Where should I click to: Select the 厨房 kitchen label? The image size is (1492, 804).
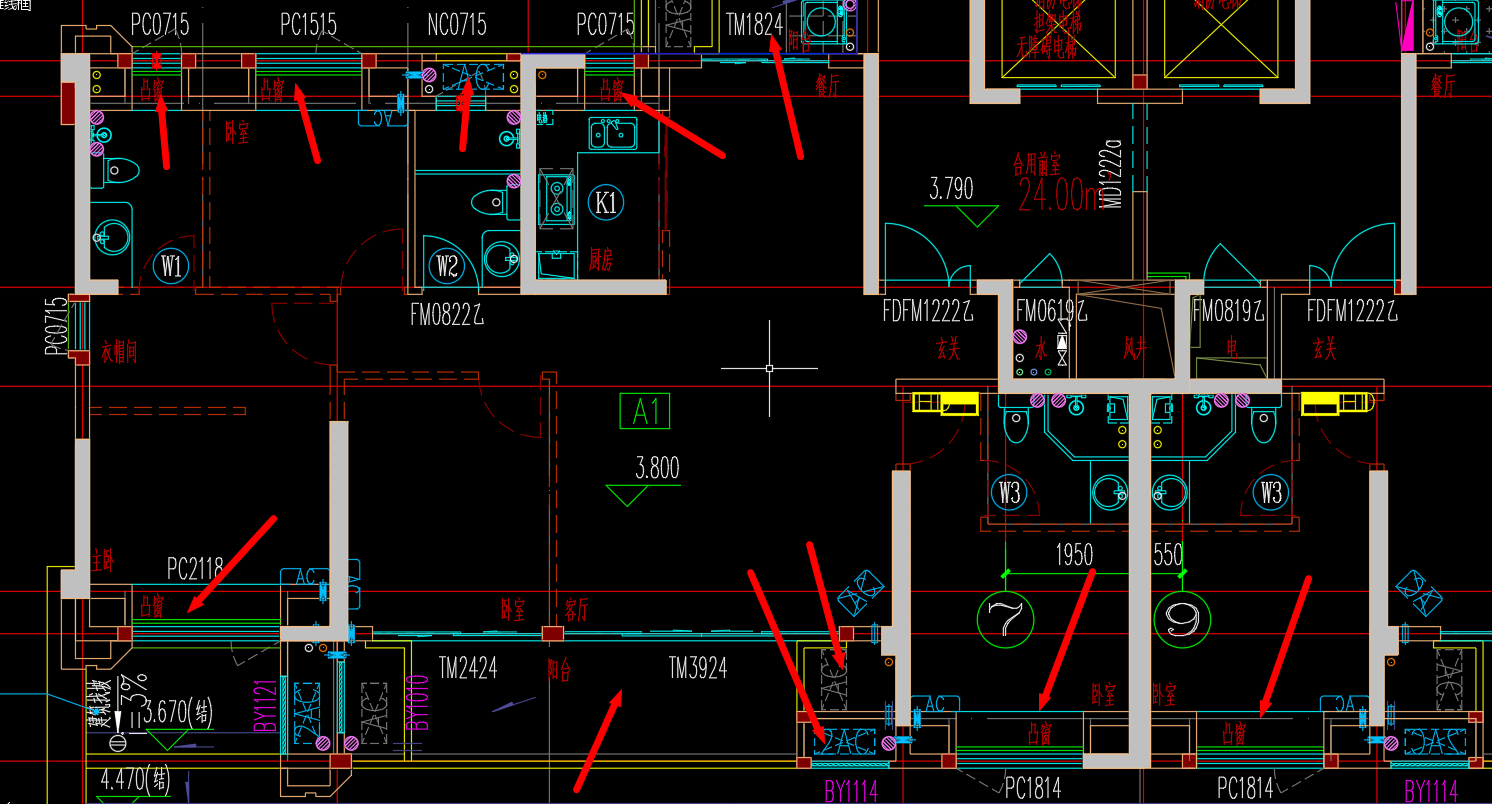click(601, 260)
